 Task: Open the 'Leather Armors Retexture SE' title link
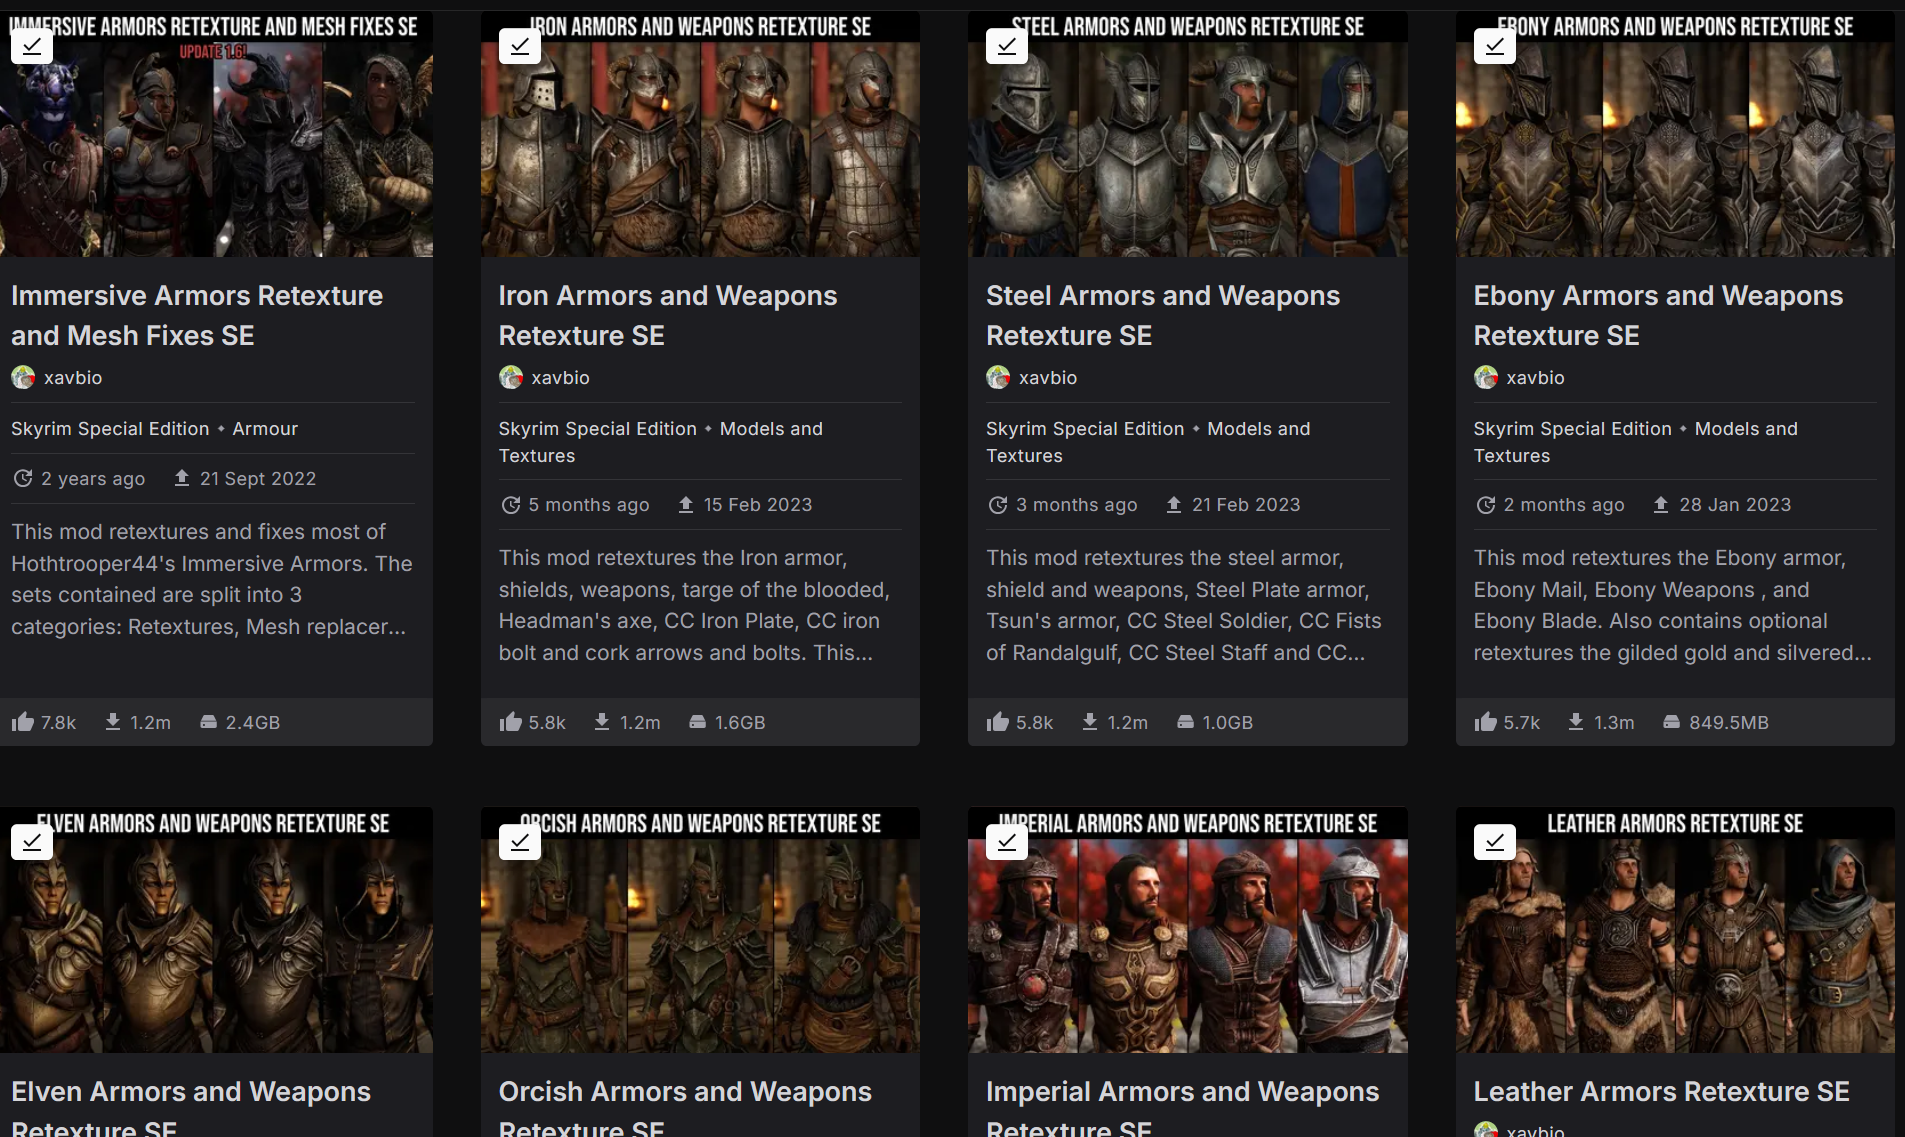coord(1661,1091)
